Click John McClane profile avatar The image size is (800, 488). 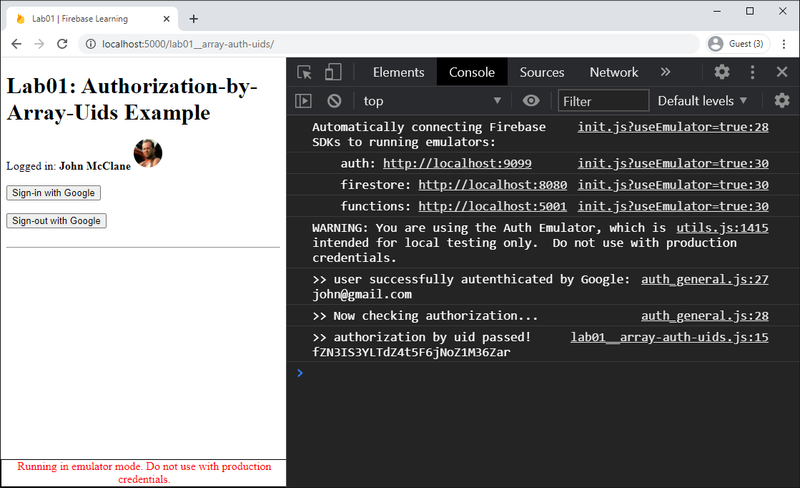[x=148, y=153]
